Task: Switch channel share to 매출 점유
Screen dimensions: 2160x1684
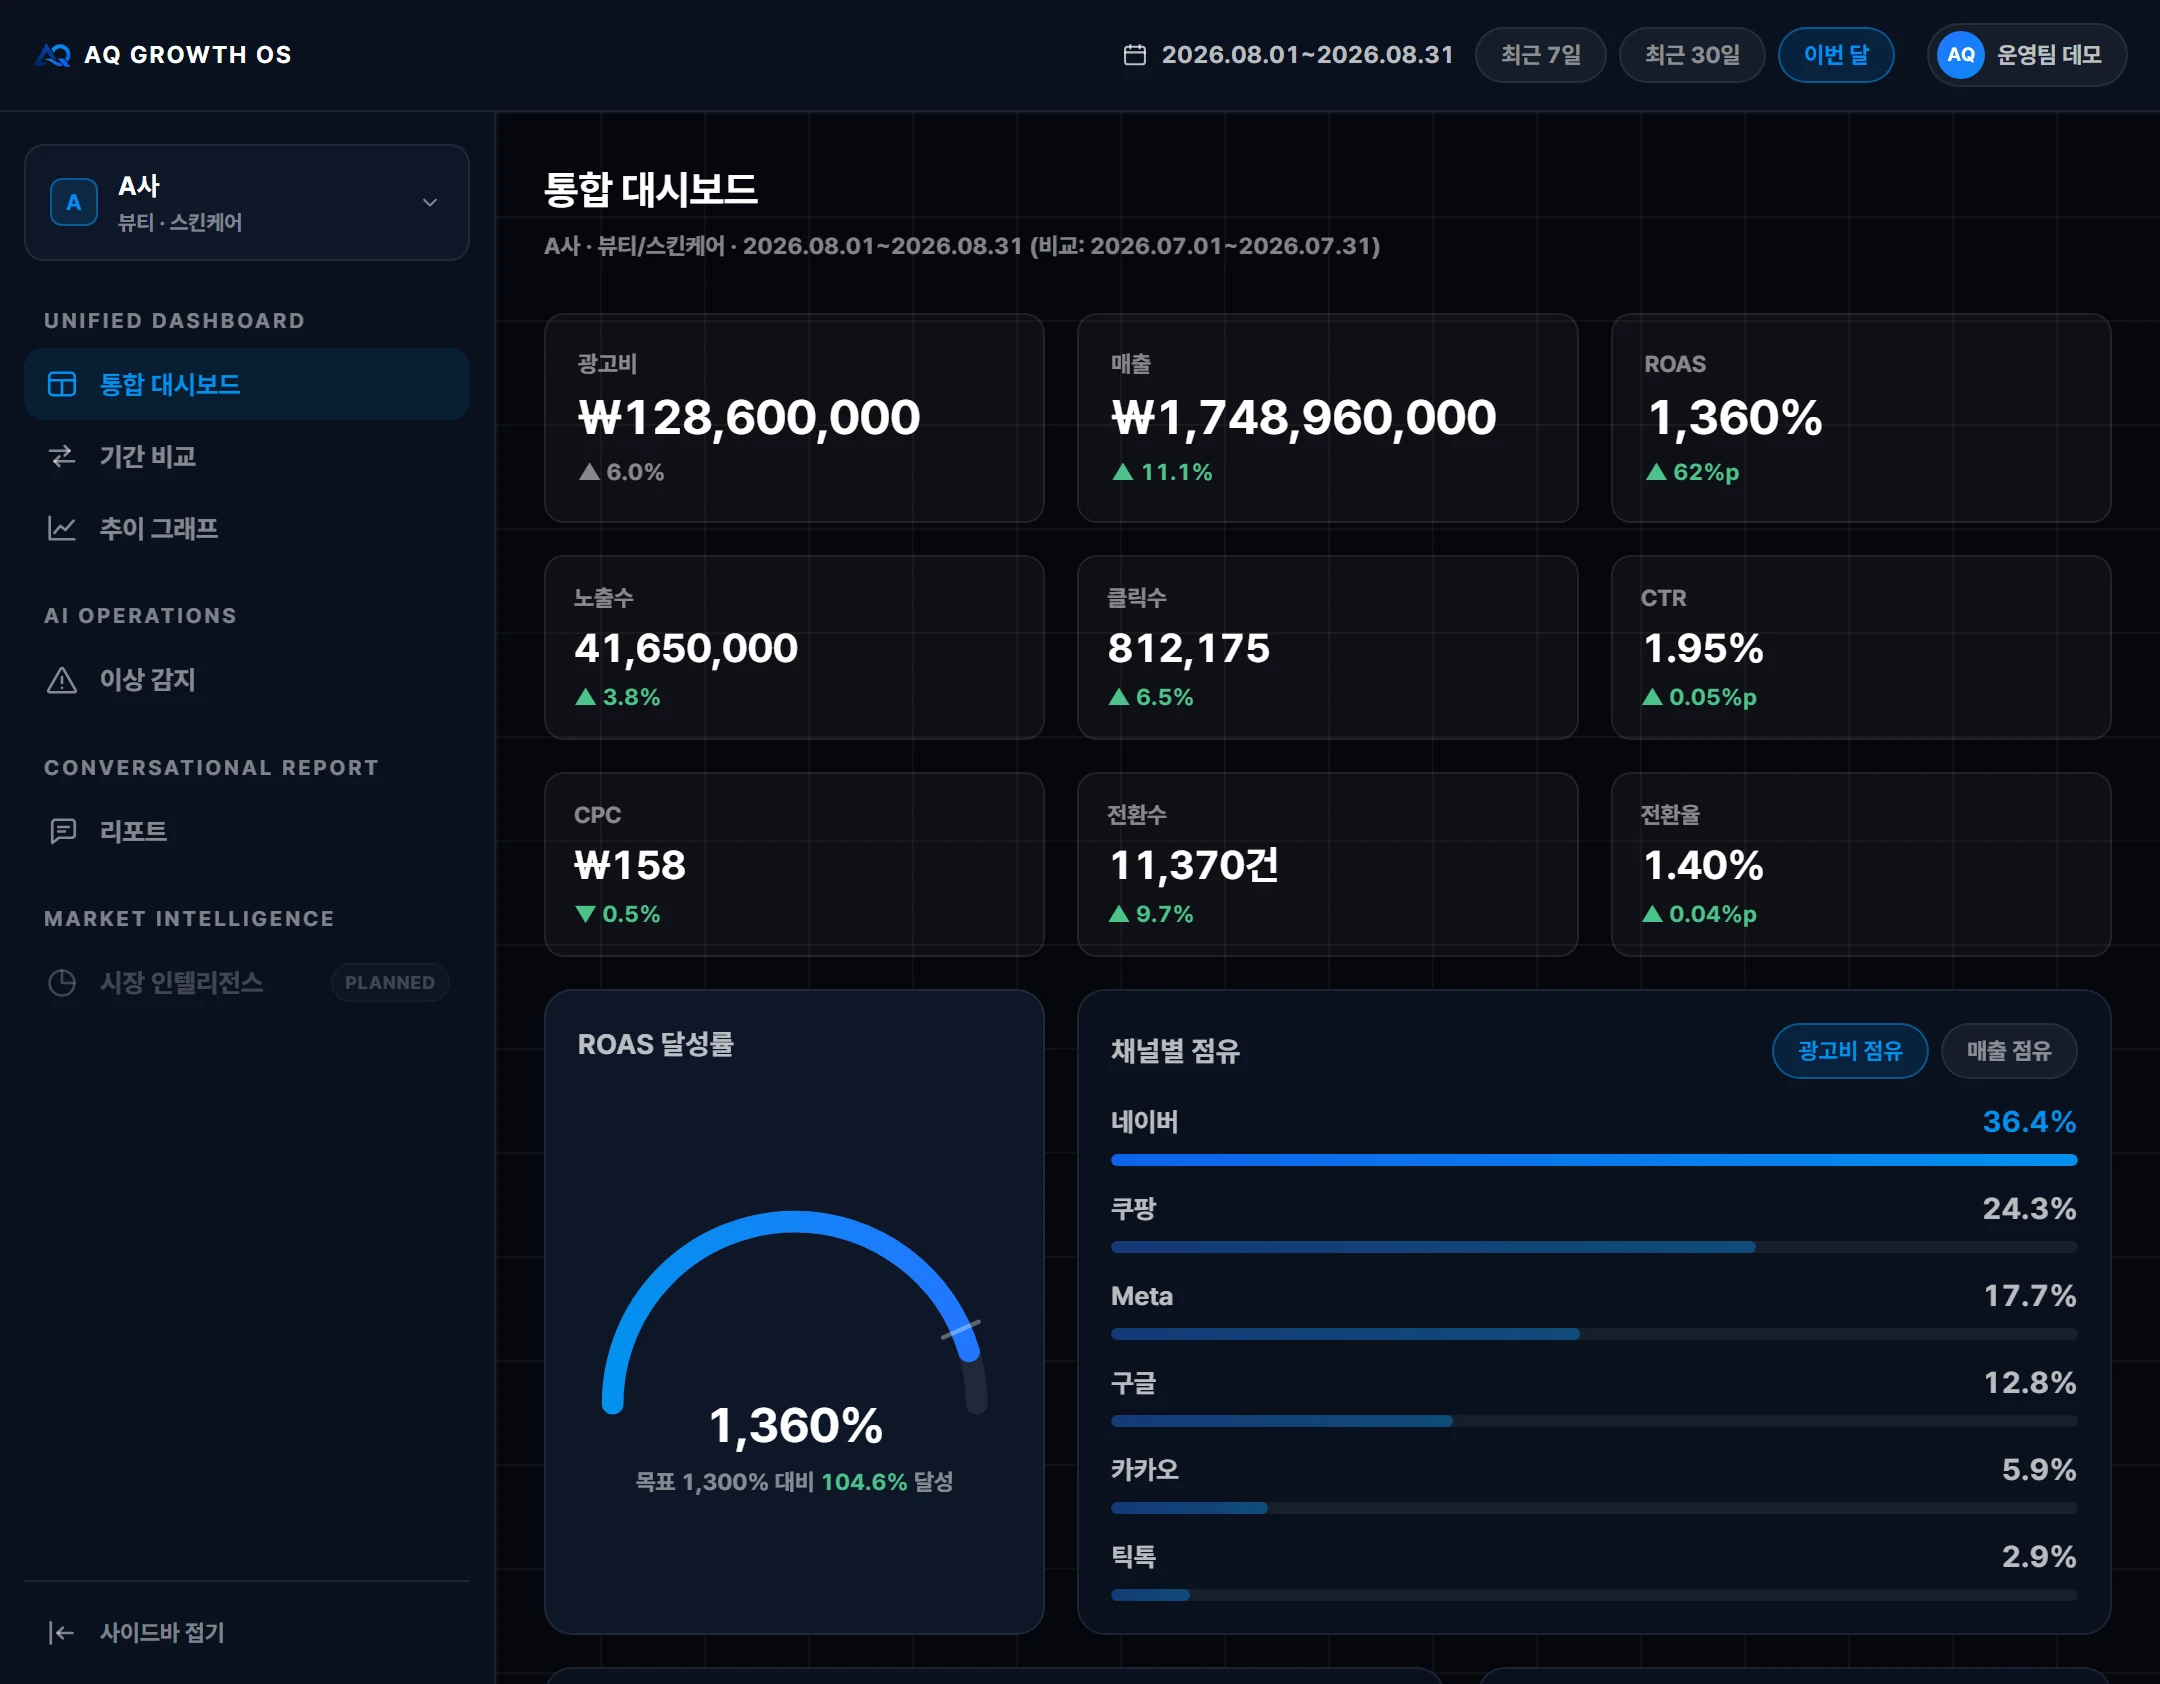Action: coord(2009,1051)
